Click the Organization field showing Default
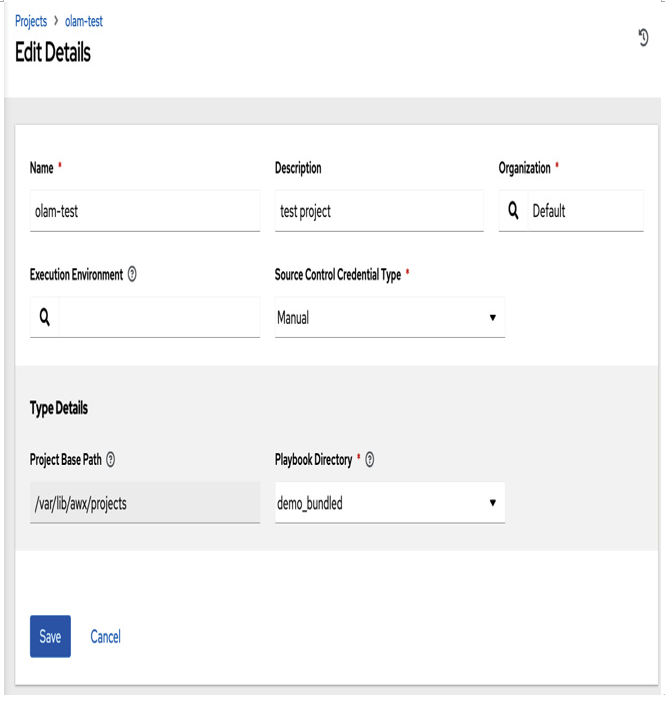 [586, 211]
